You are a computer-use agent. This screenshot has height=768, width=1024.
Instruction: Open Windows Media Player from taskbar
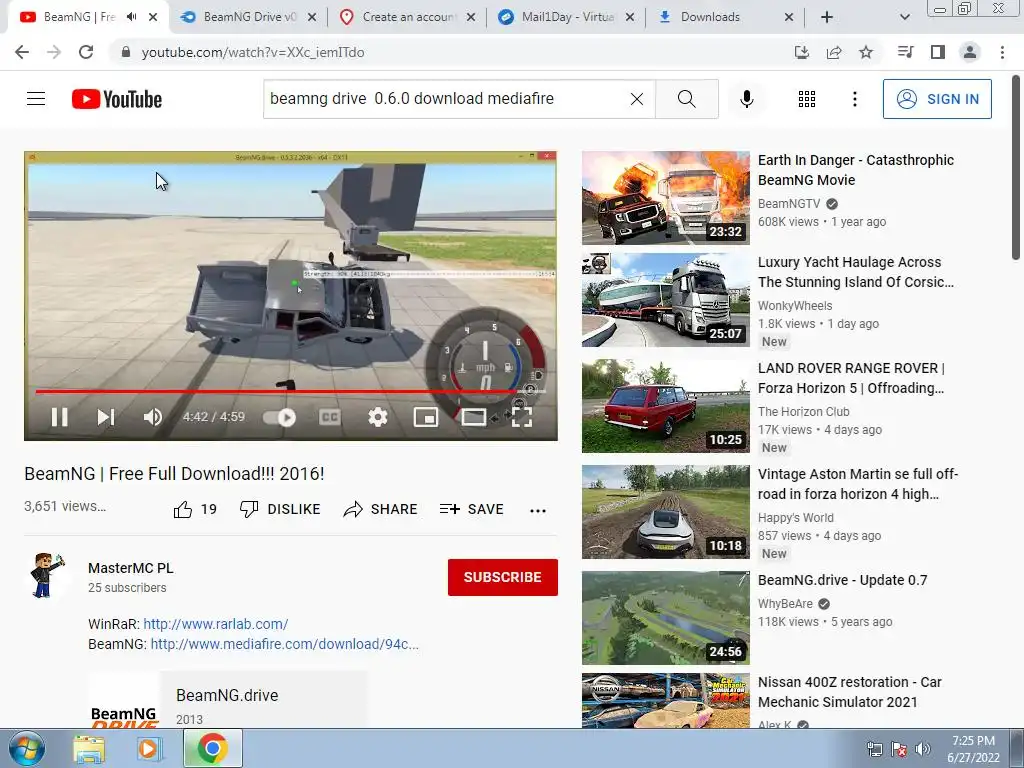pos(148,748)
